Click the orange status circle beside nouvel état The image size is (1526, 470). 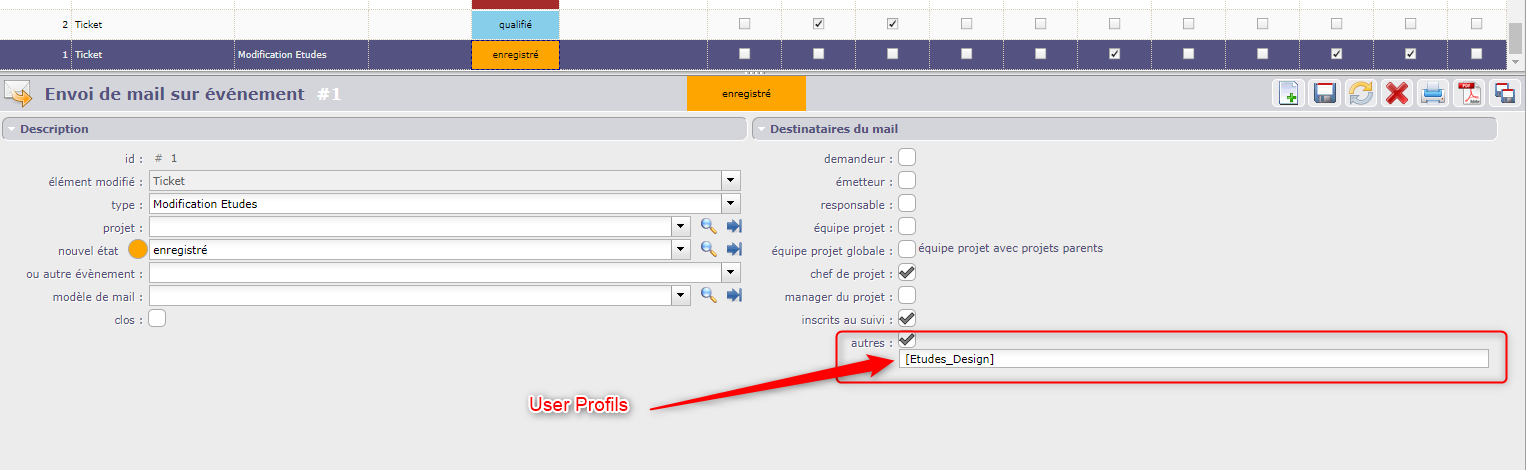click(138, 250)
